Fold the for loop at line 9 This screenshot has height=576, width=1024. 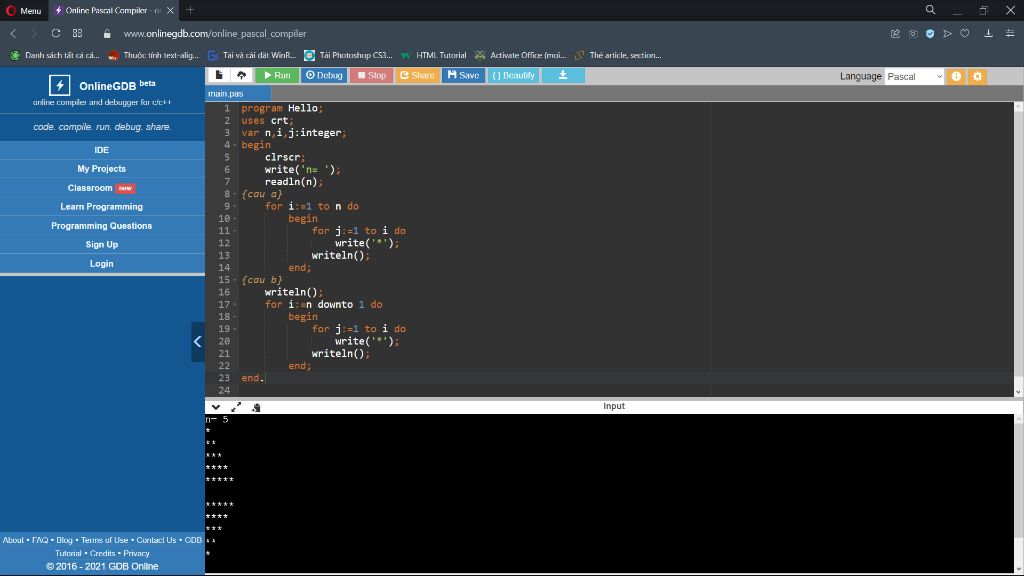click(x=234, y=206)
